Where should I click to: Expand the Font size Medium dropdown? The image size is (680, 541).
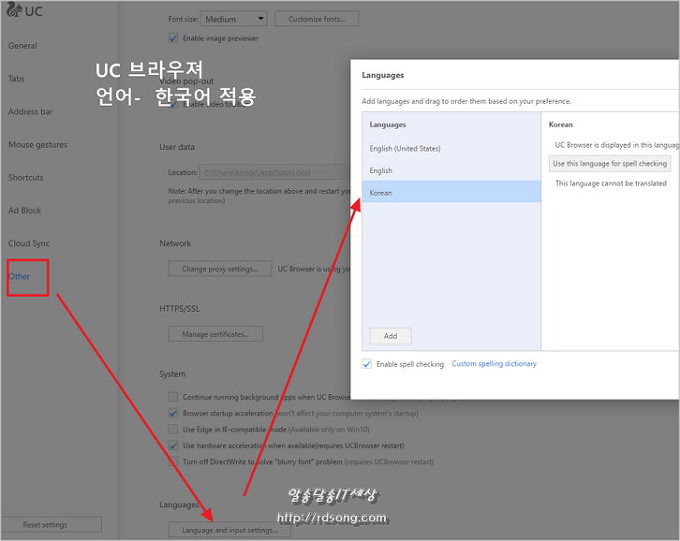coord(233,19)
